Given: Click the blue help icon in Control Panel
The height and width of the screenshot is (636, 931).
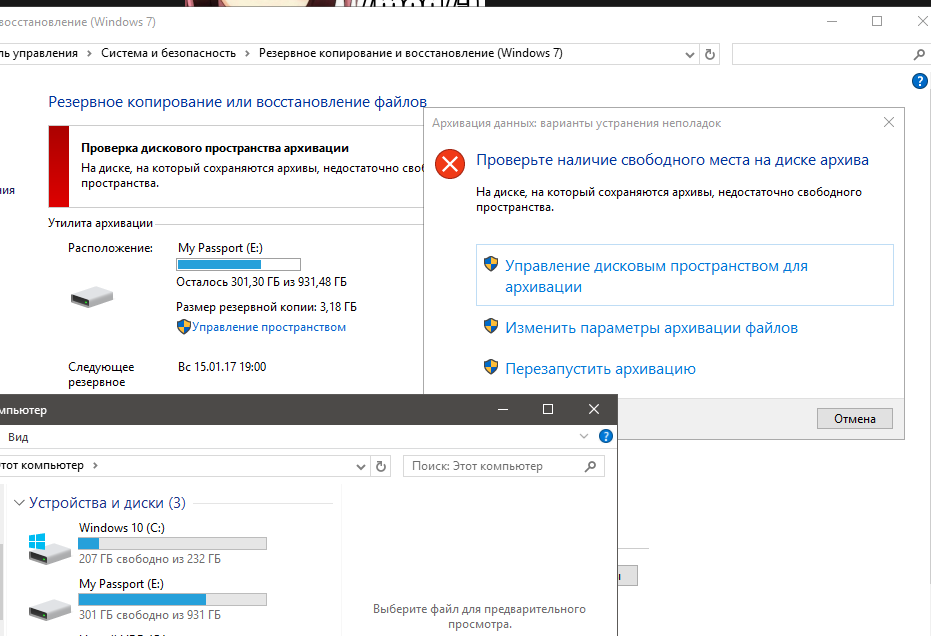Looking at the screenshot, I should click(x=920, y=81).
